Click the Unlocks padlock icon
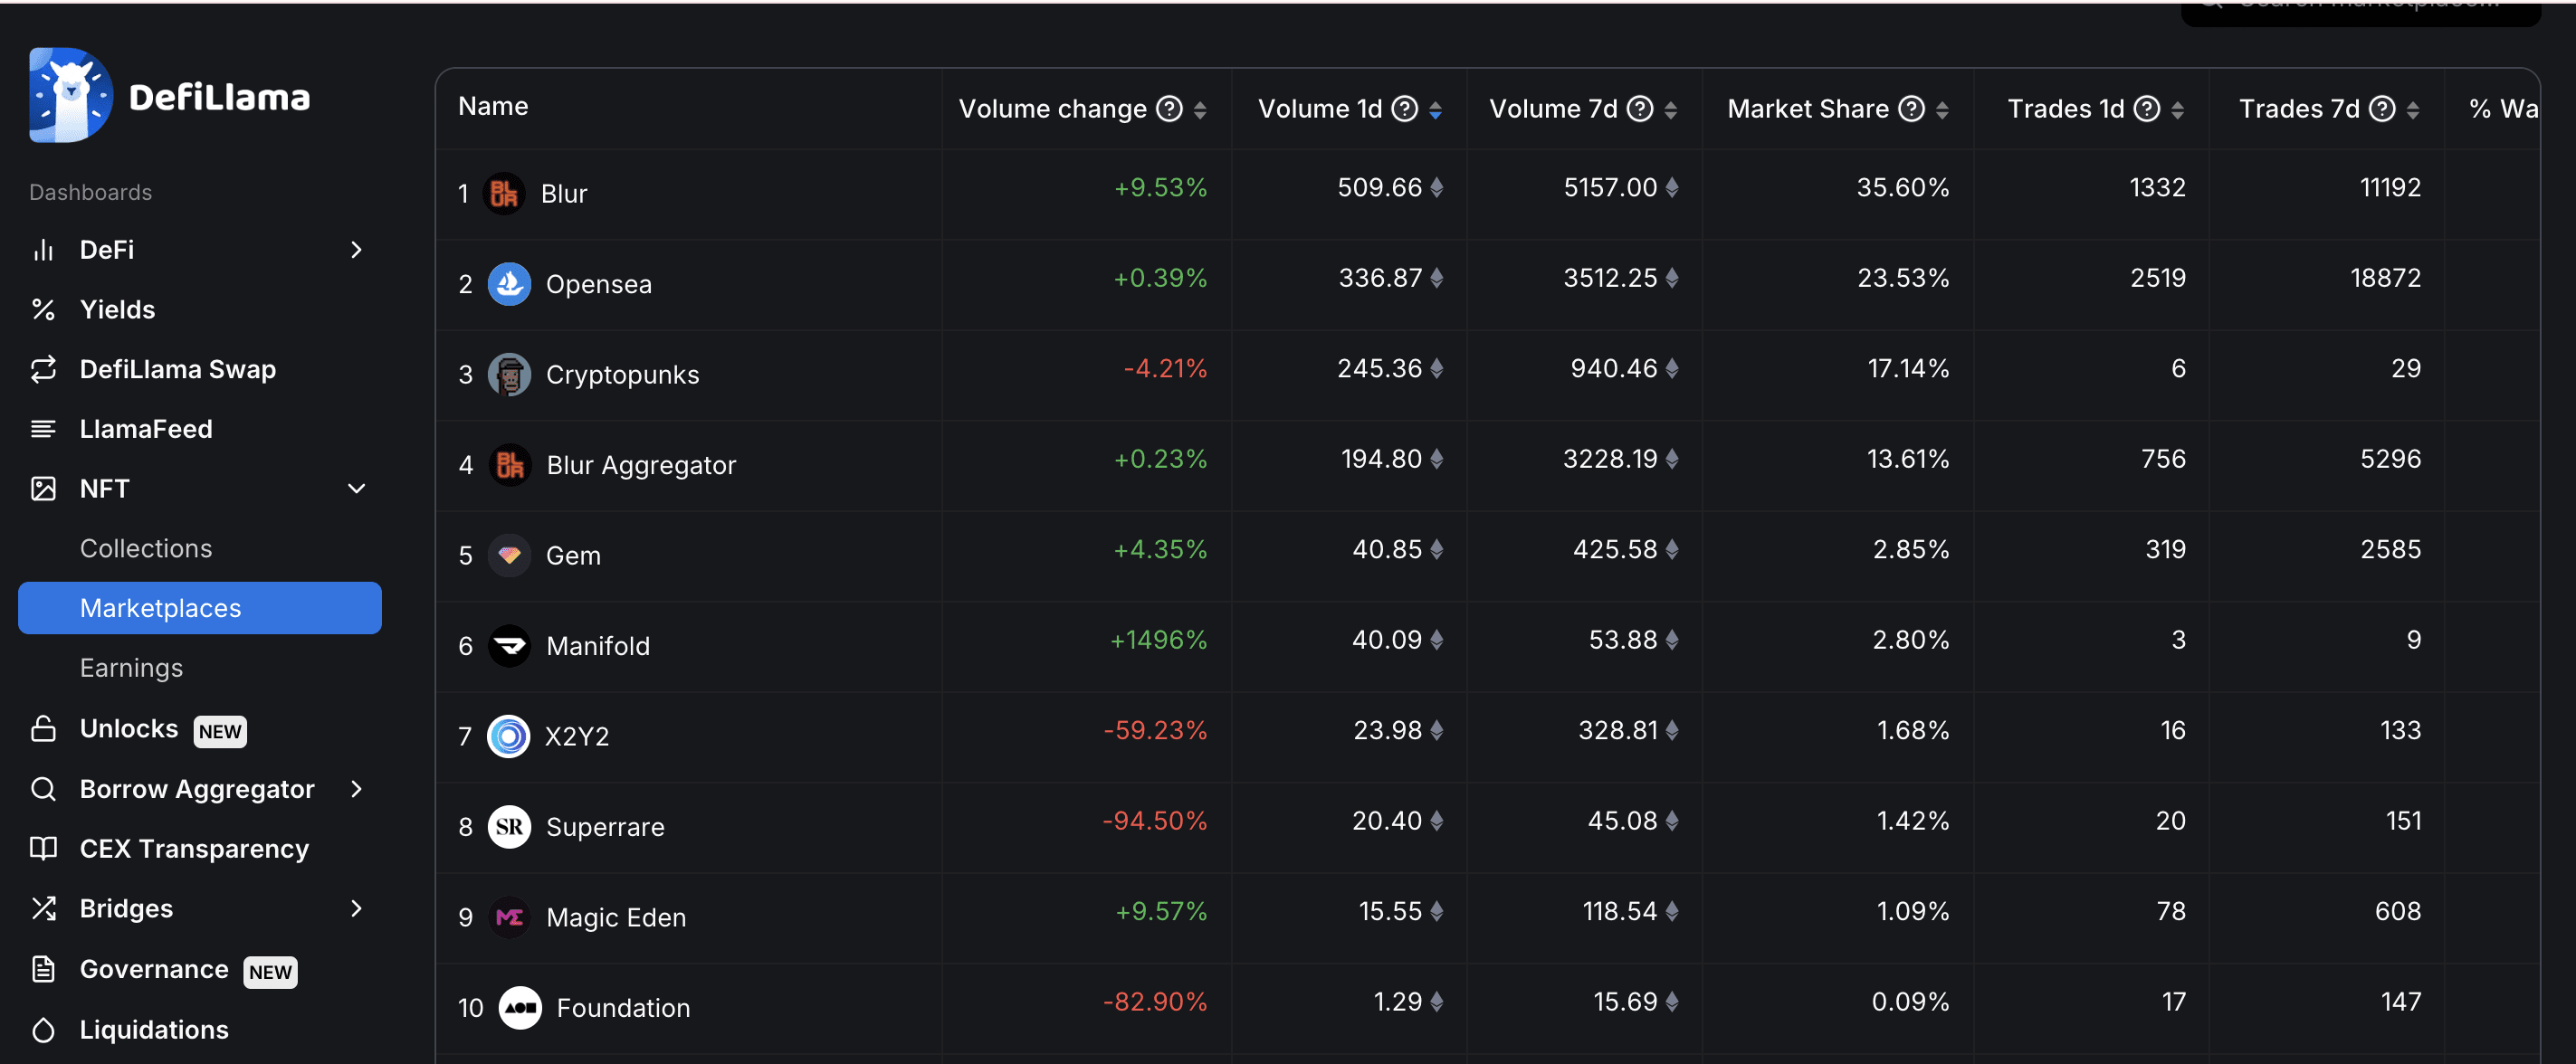 [43, 728]
